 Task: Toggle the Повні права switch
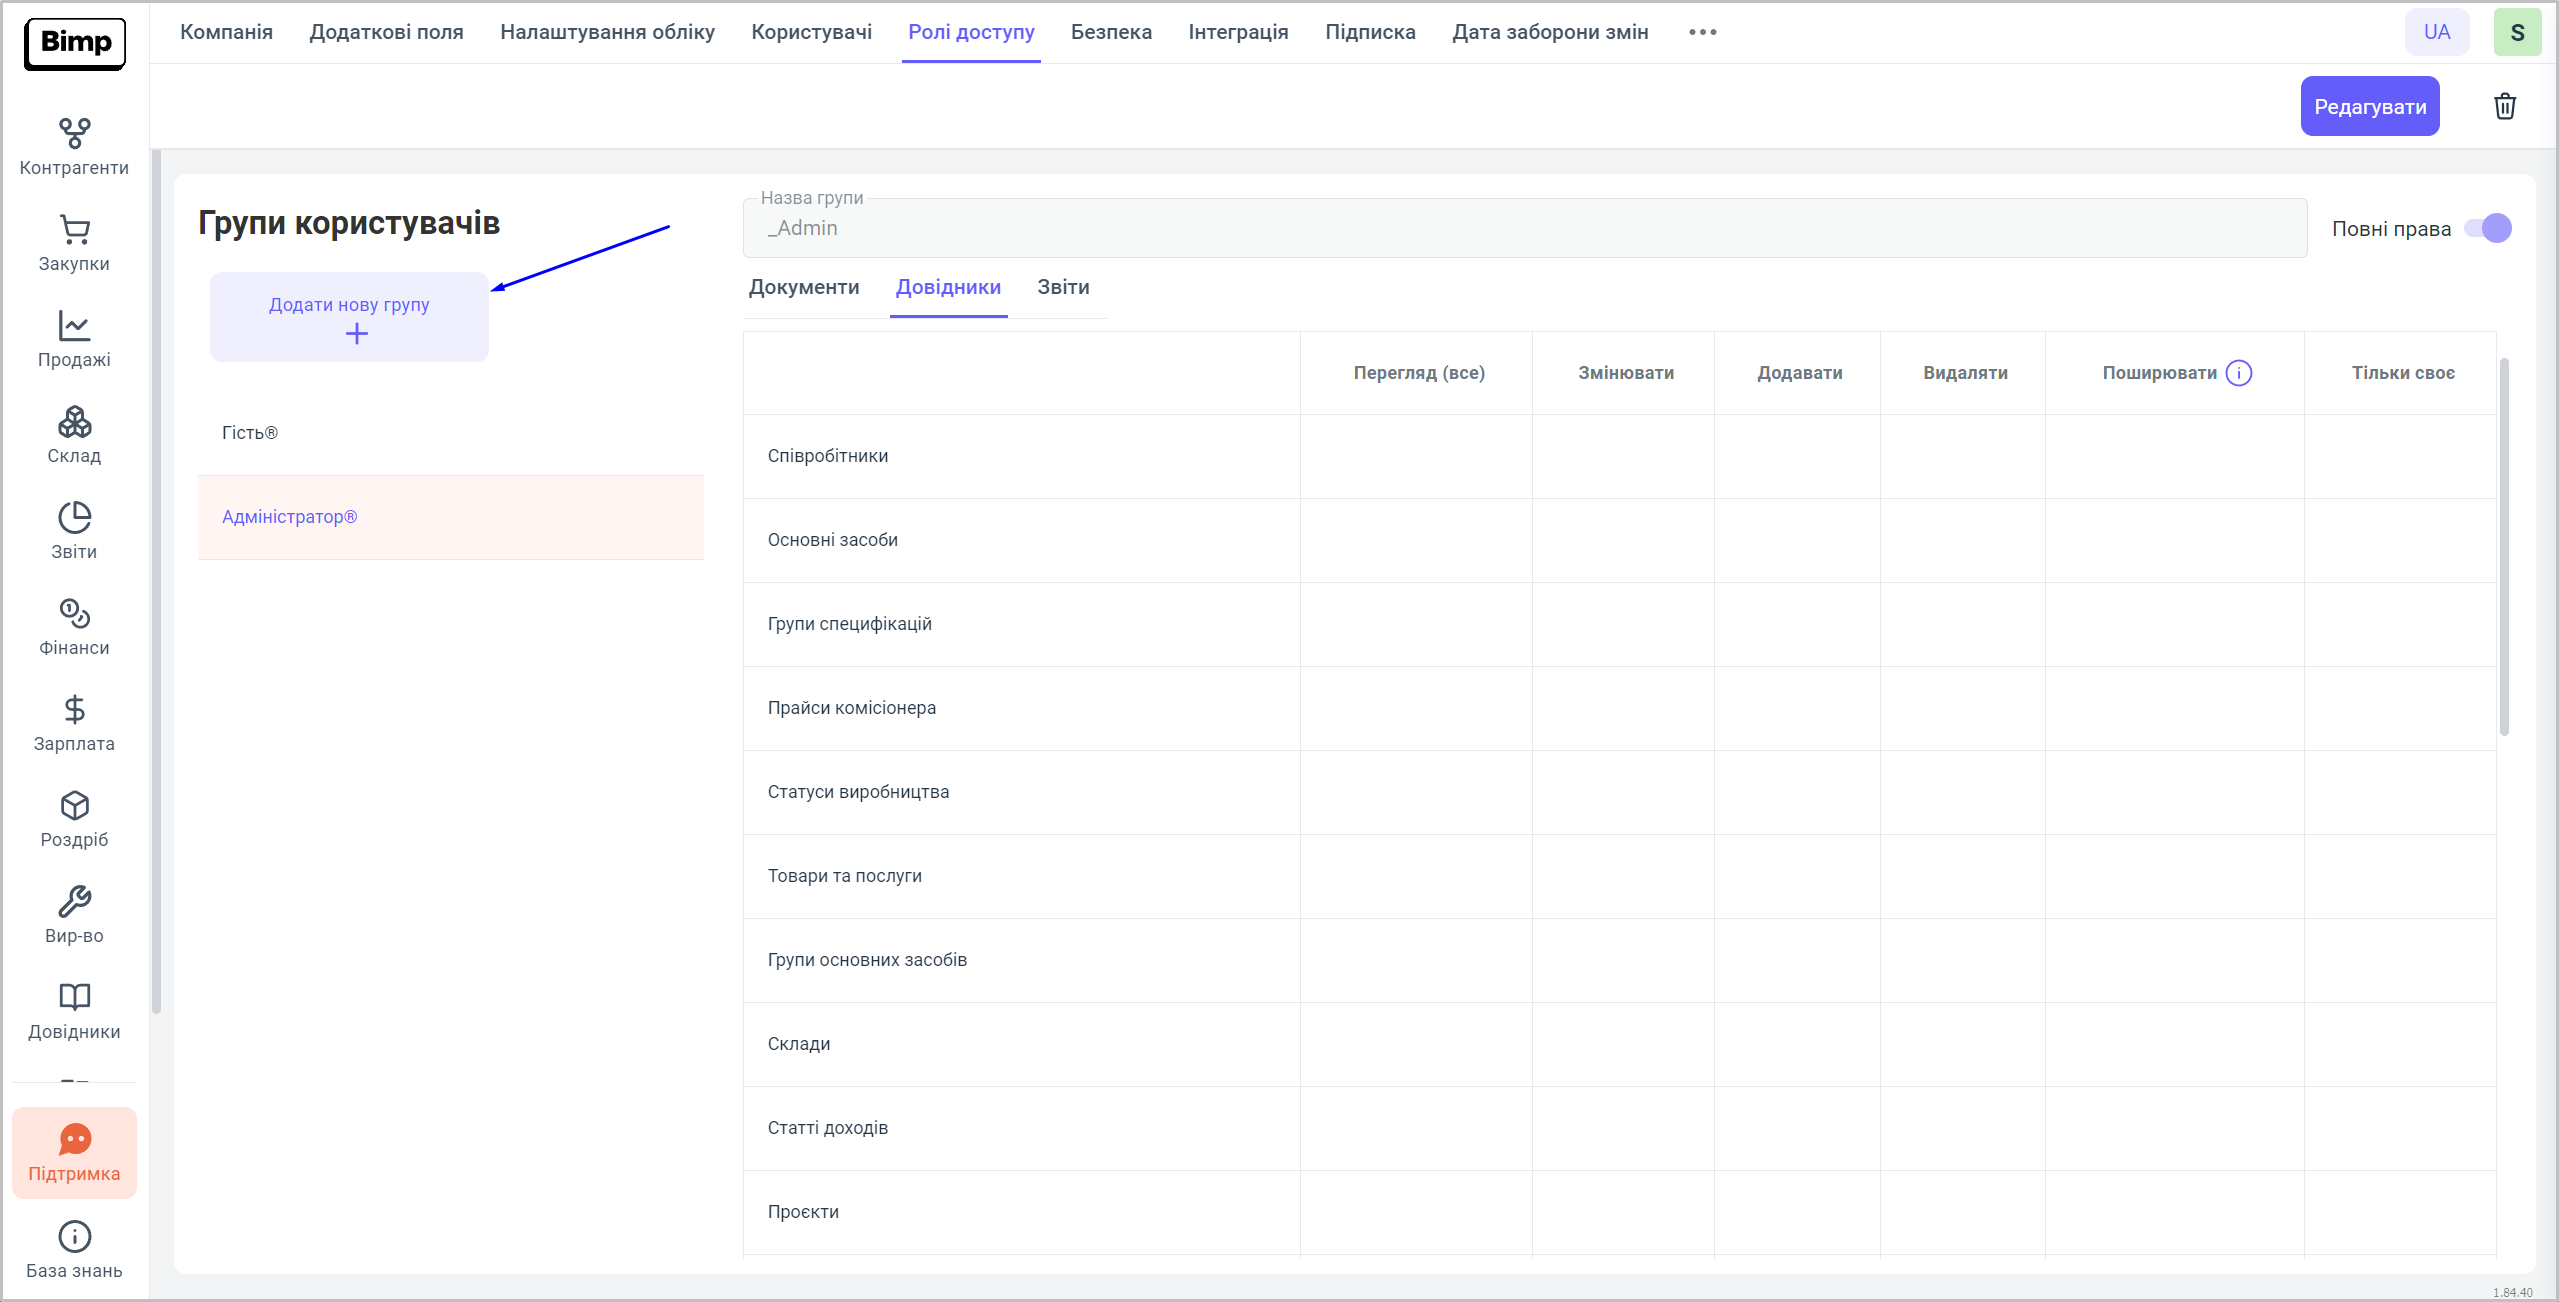(x=2488, y=228)
